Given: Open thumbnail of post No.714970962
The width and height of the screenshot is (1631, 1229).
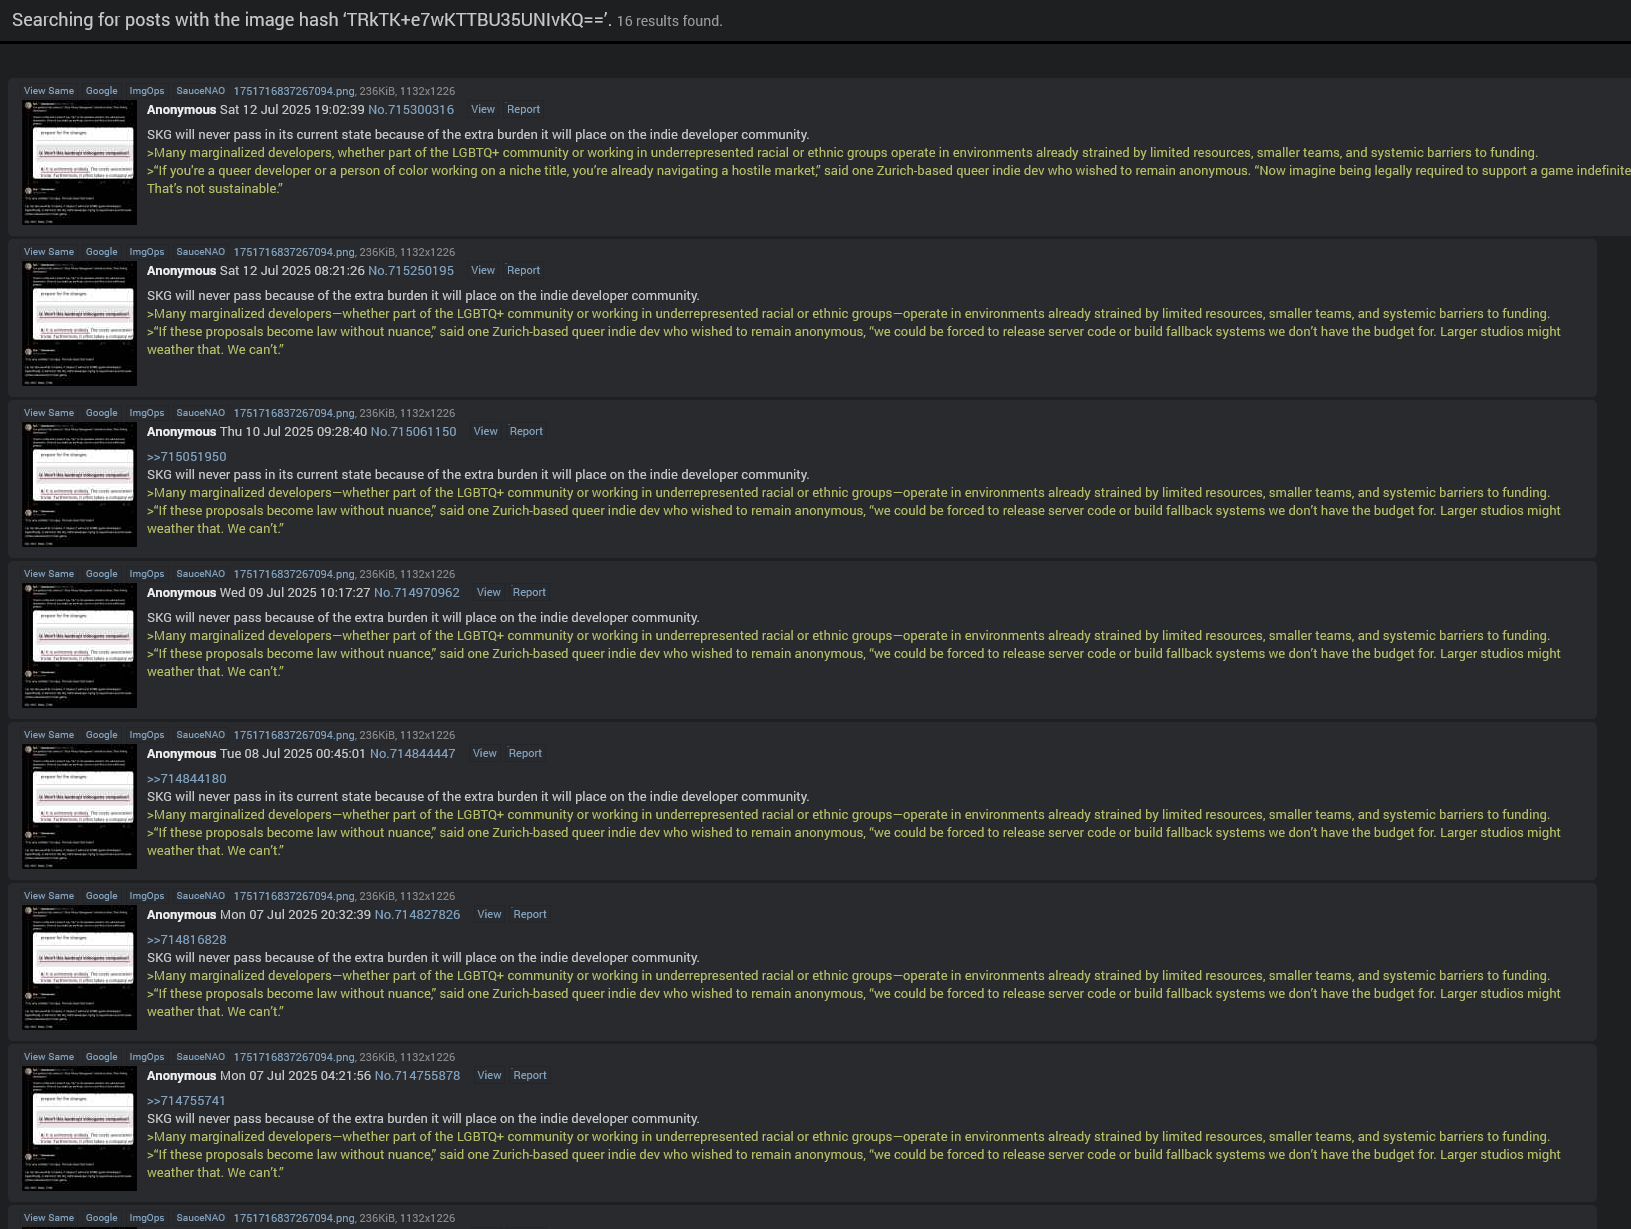Looking at the screenshot, I should [80, 646].
